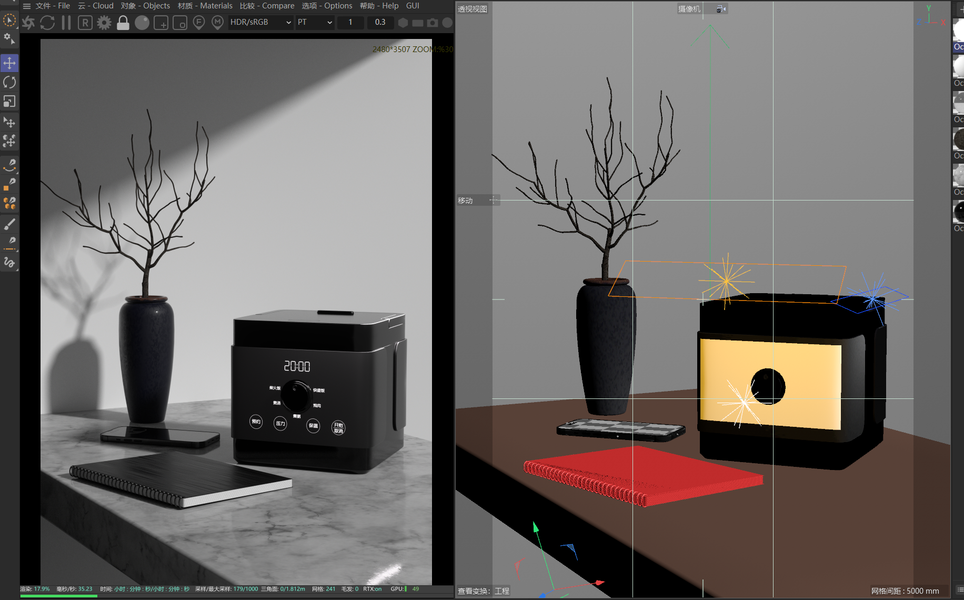Open the 对象 - Objects menu
Screen dimensions: 964x600
coord(146,6)
